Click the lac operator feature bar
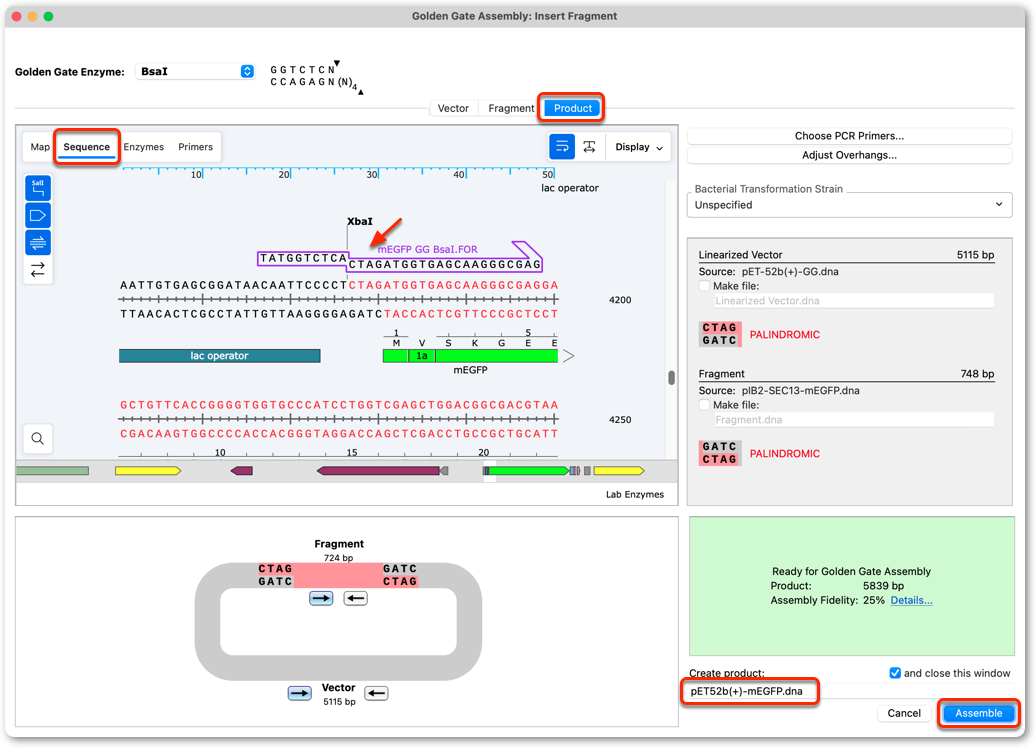Image resolution: width=1036 pixels, height=748 pixels. pyautogui.click(x=219, y=355)
